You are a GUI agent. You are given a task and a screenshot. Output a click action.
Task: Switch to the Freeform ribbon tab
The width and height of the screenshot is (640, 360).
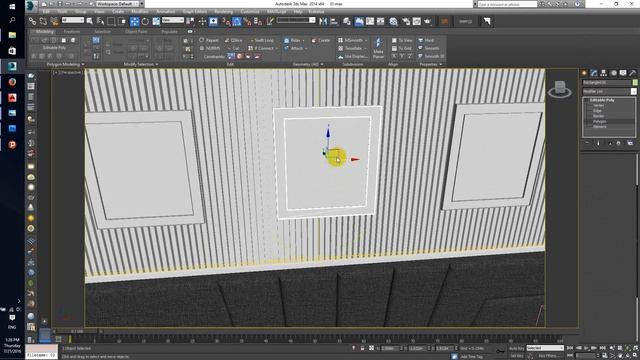pos(72,31)
